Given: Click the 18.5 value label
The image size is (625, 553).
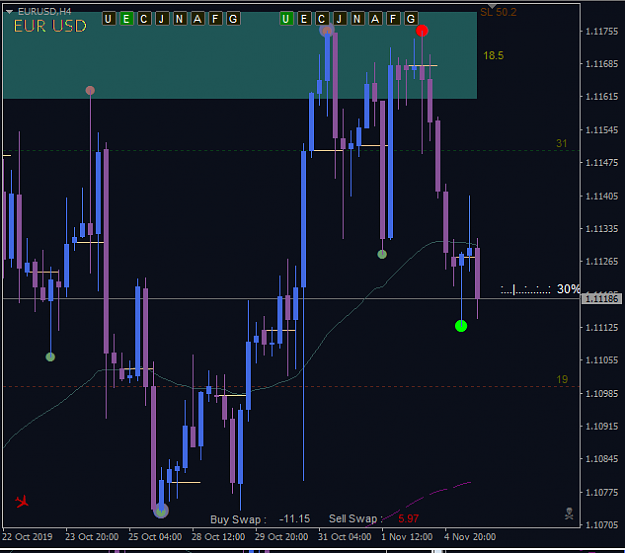Looking at the screenshot, I should pos(493,55).
